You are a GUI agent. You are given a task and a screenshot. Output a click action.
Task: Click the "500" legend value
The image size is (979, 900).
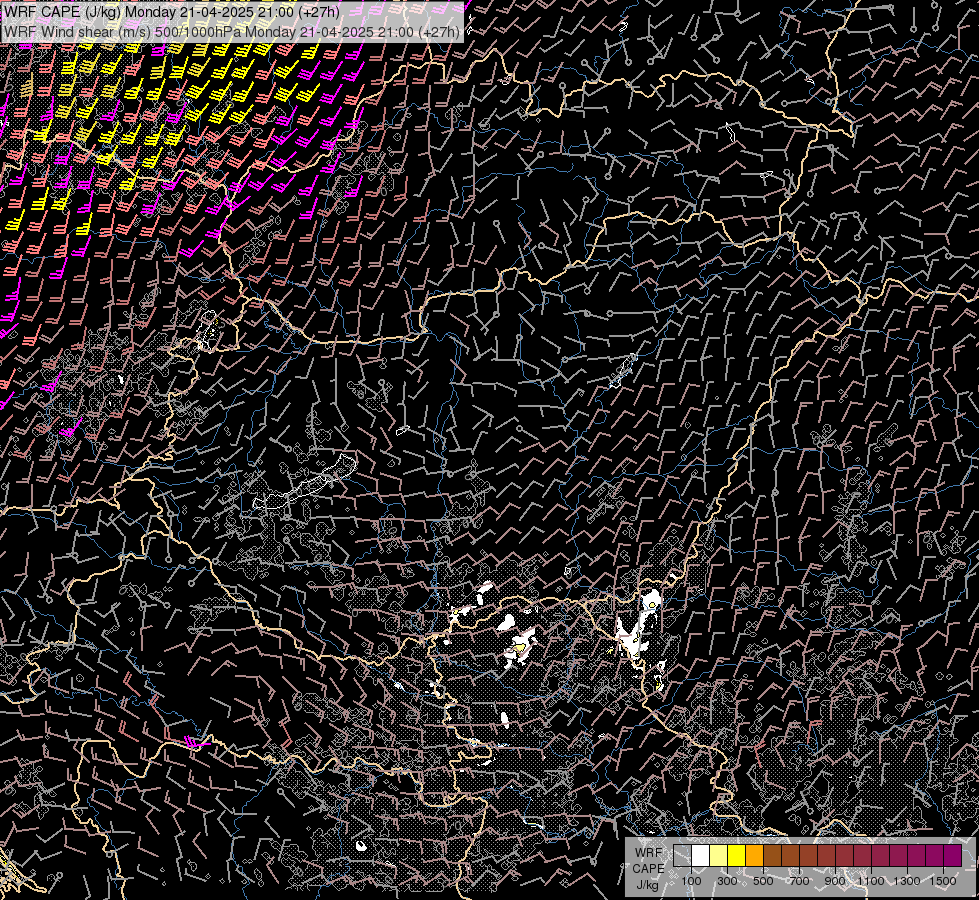pos(763,881)
